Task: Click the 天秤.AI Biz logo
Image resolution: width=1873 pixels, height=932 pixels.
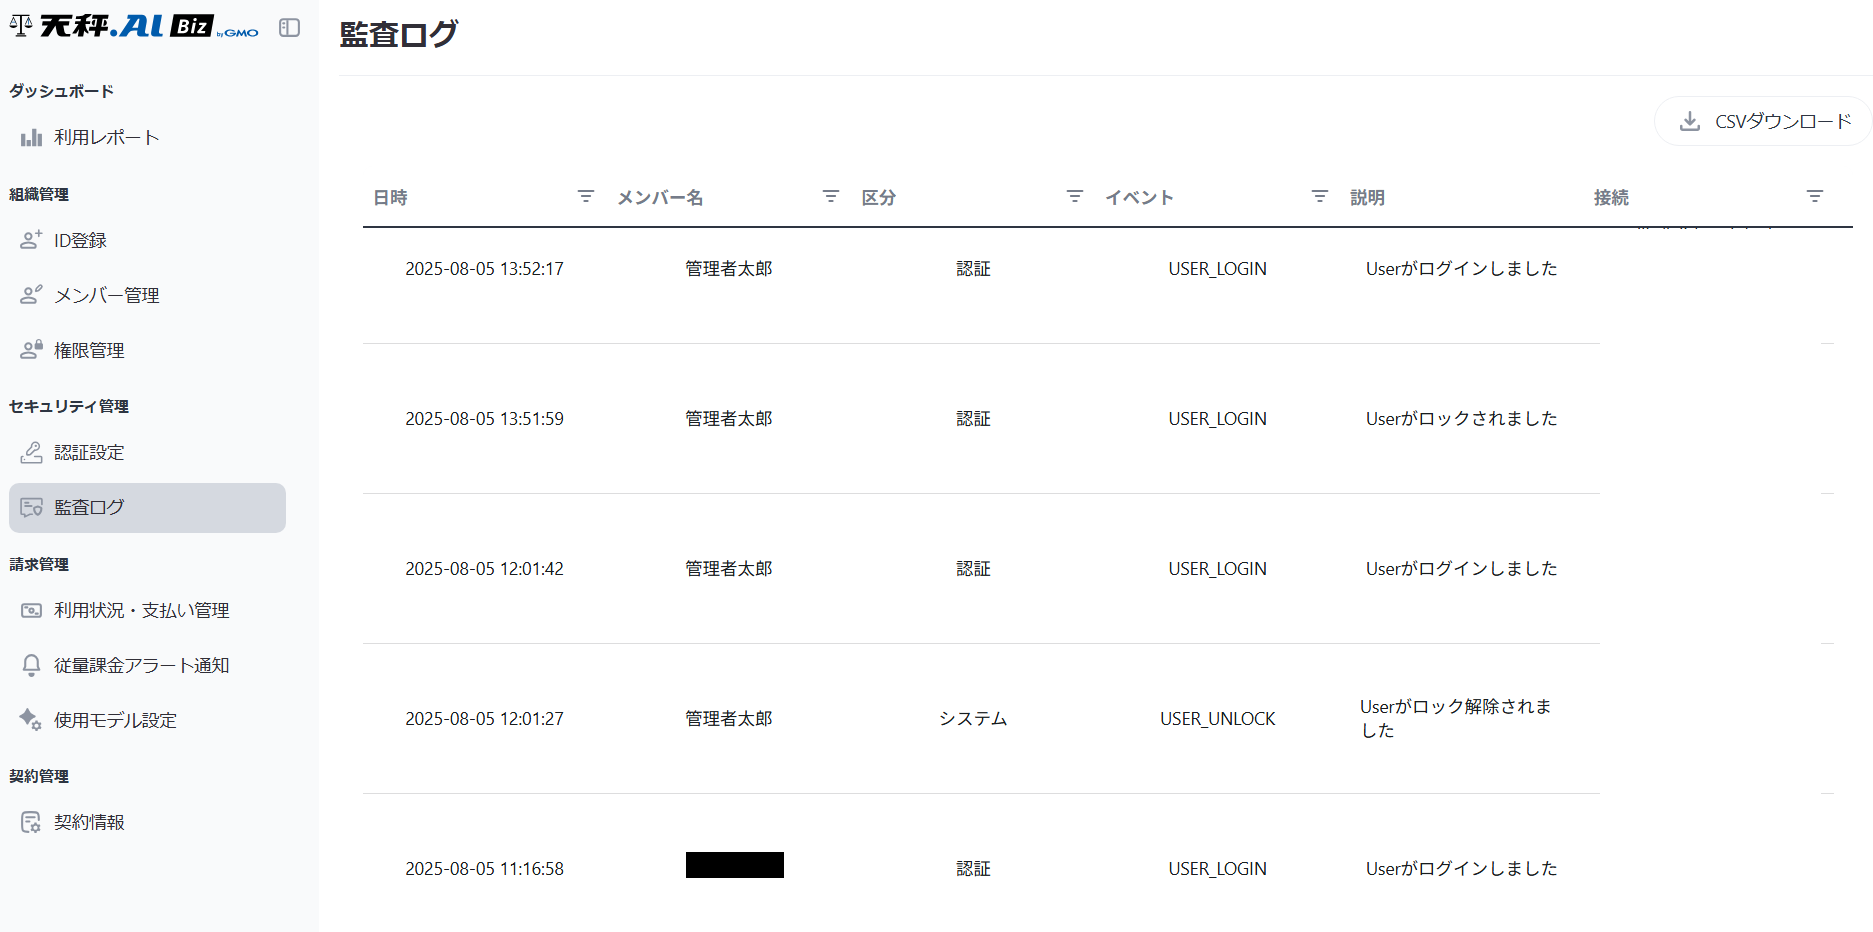Action: click(134, 27)
